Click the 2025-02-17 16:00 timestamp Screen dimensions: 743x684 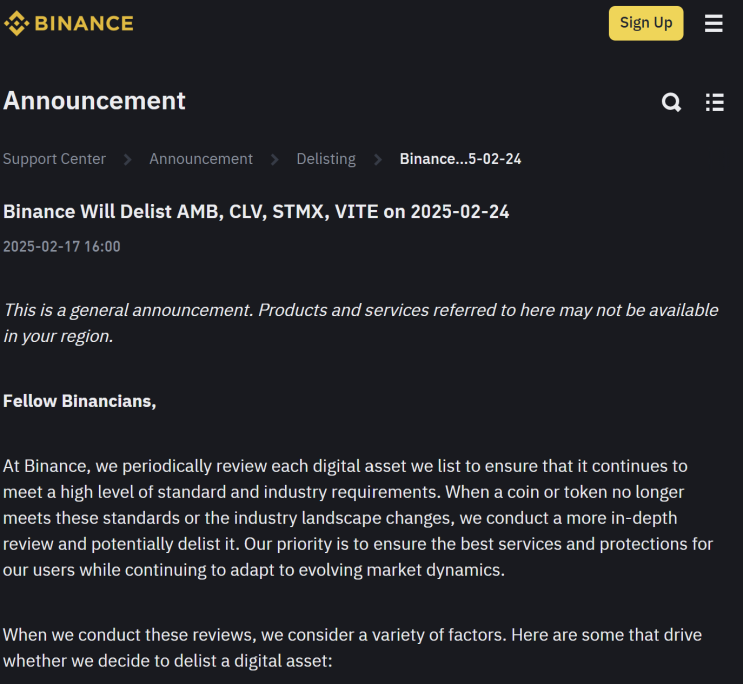tap(62, 246)
